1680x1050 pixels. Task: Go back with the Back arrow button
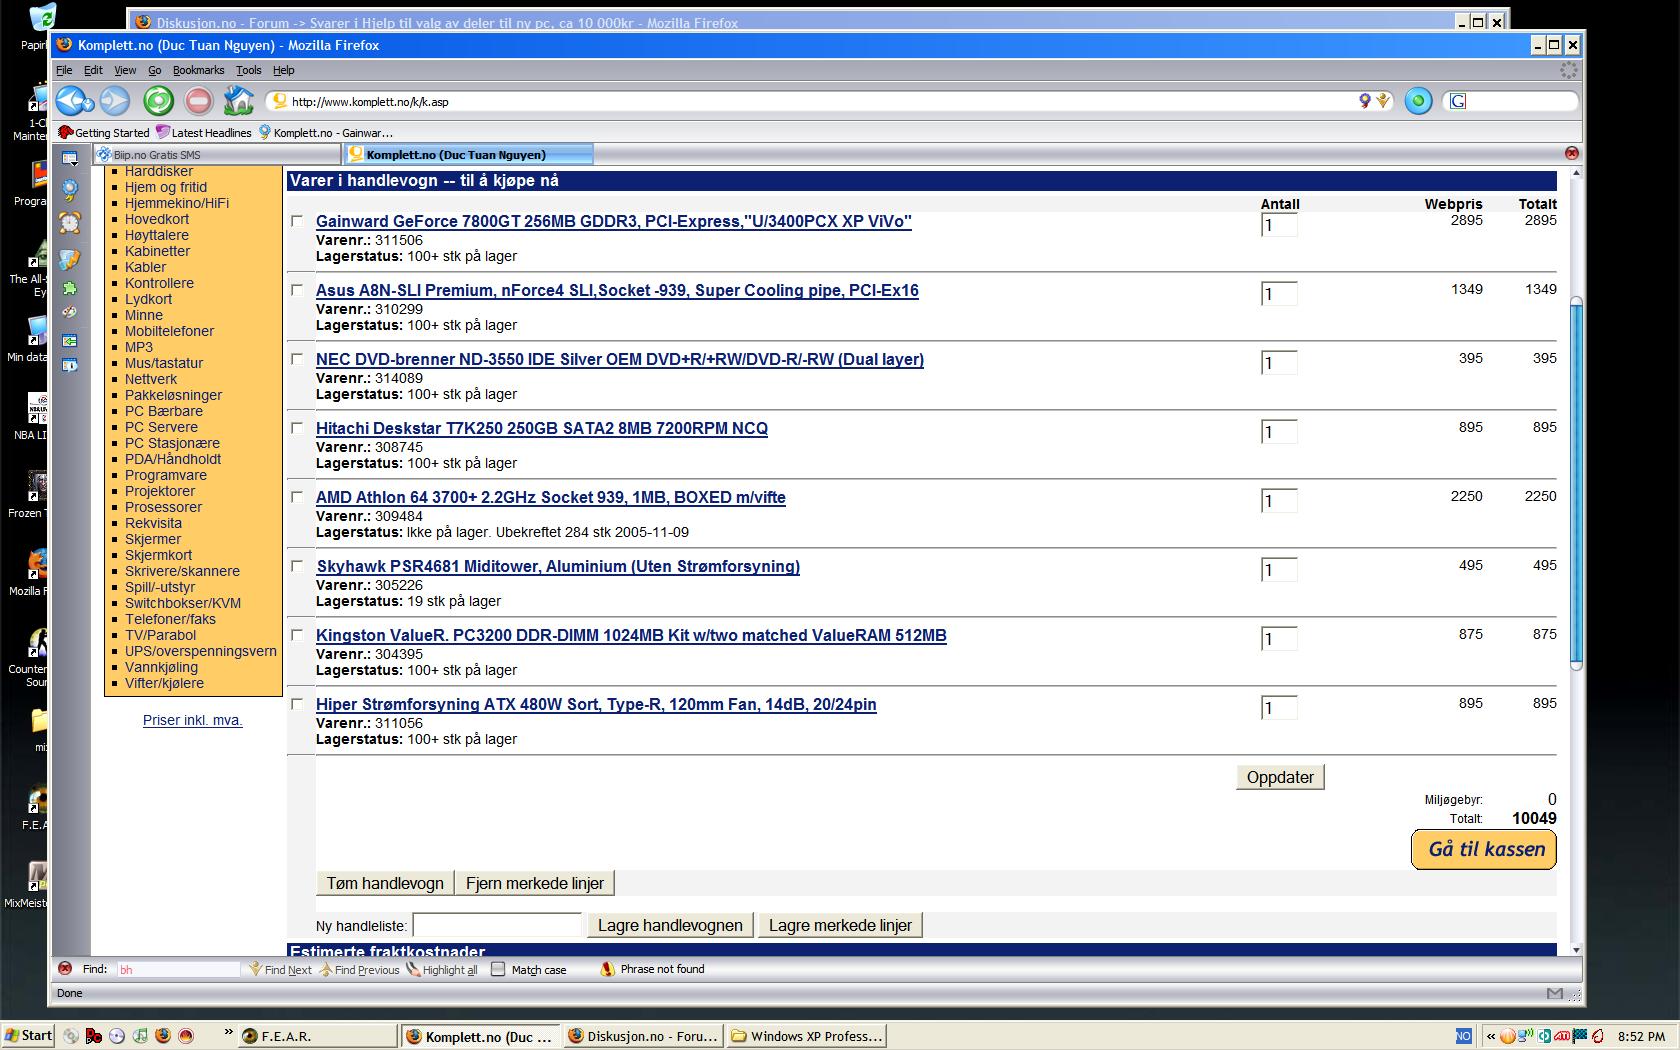(x=70, y=101)
